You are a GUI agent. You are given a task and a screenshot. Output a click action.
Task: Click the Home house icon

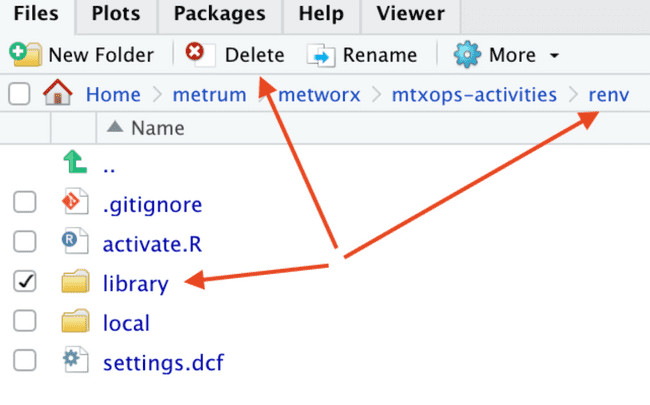coord(58,92)
